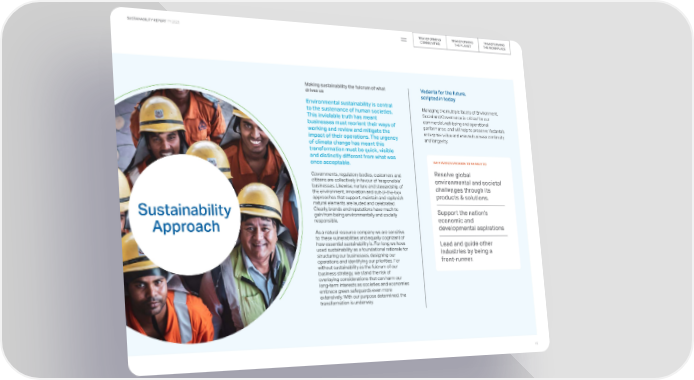Click the 'Governments, regulators bodies' paragraph
Viewport: 694px width, 380px height.
358,198
